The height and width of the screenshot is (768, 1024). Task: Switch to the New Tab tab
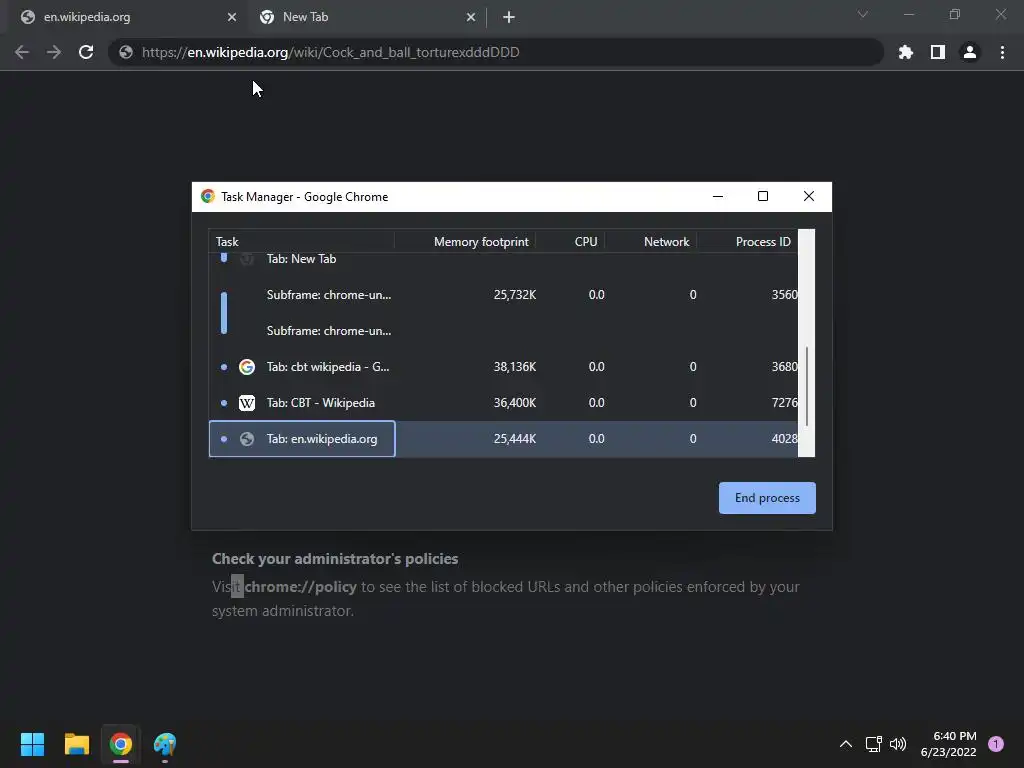(367, 17)
